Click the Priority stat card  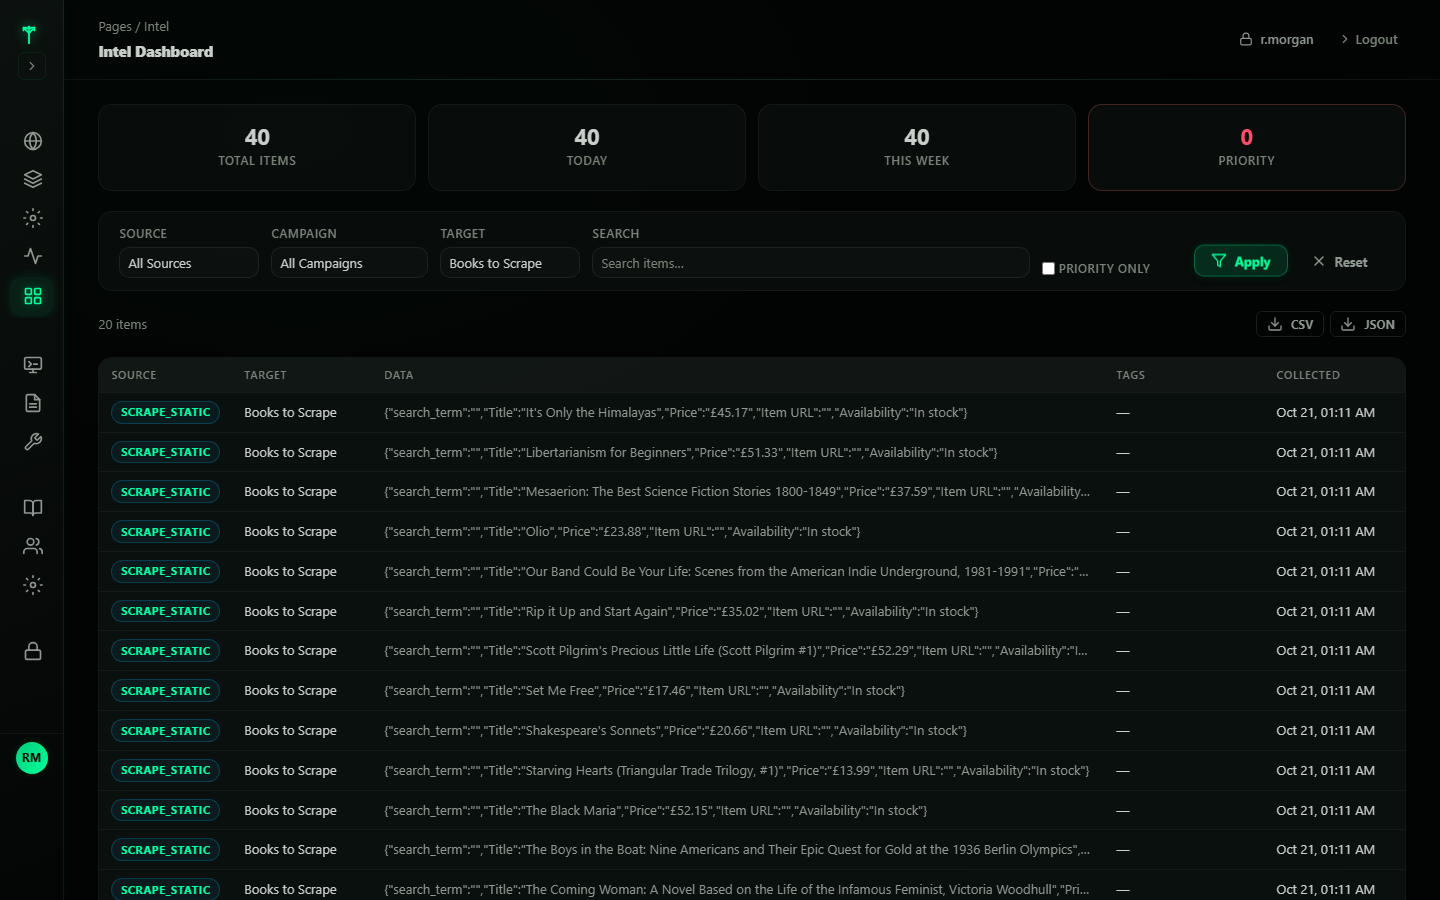coord(1247,147)
